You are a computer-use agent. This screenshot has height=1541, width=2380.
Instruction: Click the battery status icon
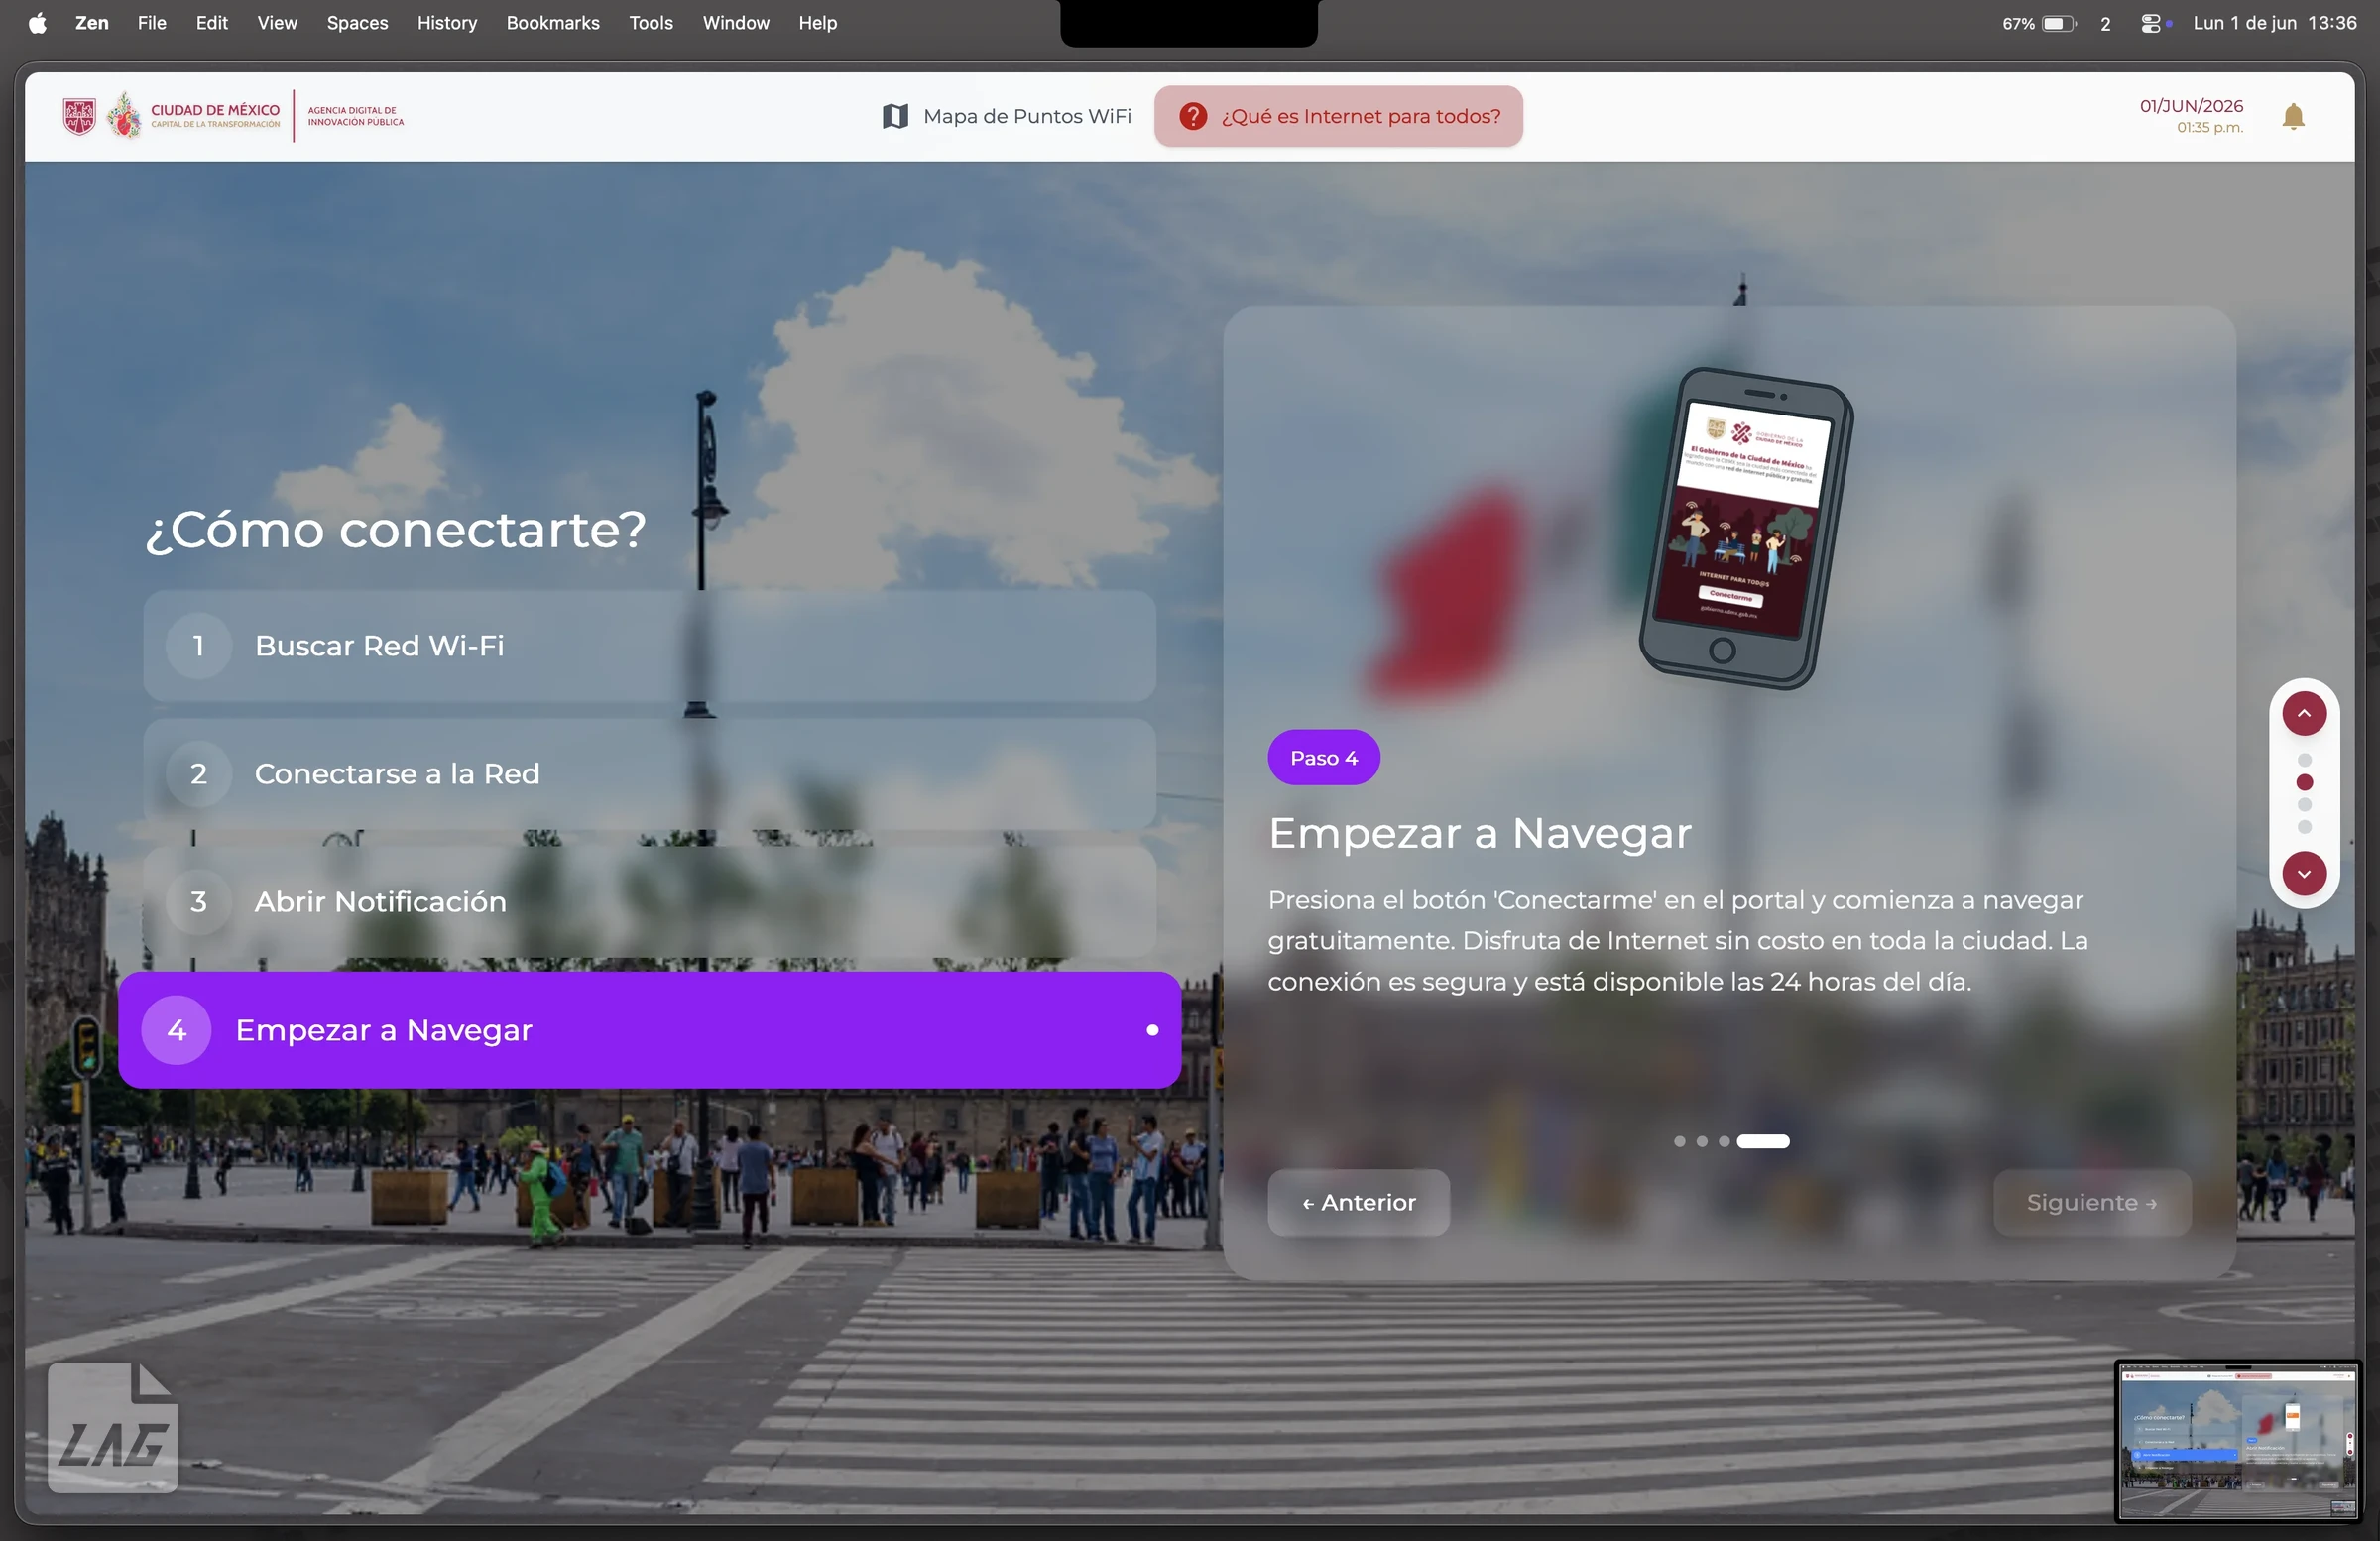[2059, 23]
